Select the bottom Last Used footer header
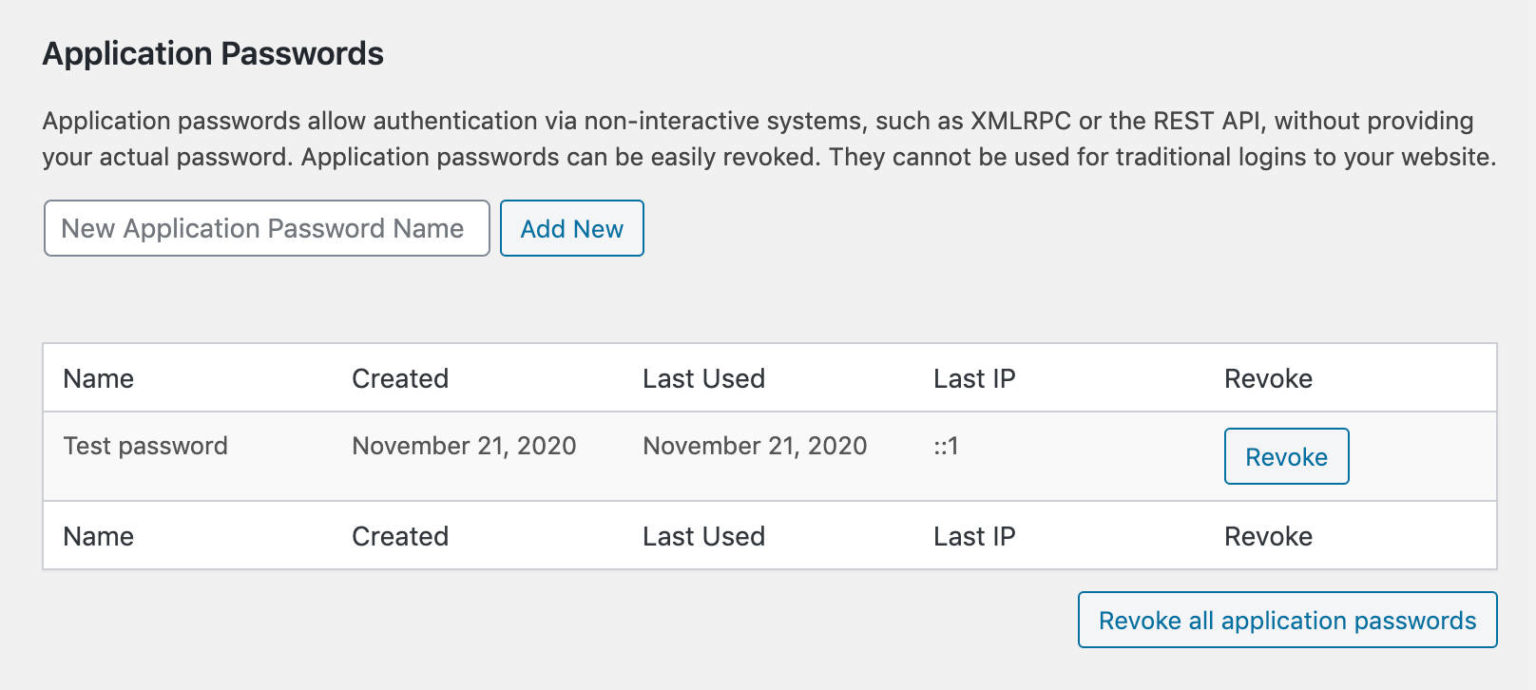Screen dimensions: 1536x690 click(x=704, y=536)
